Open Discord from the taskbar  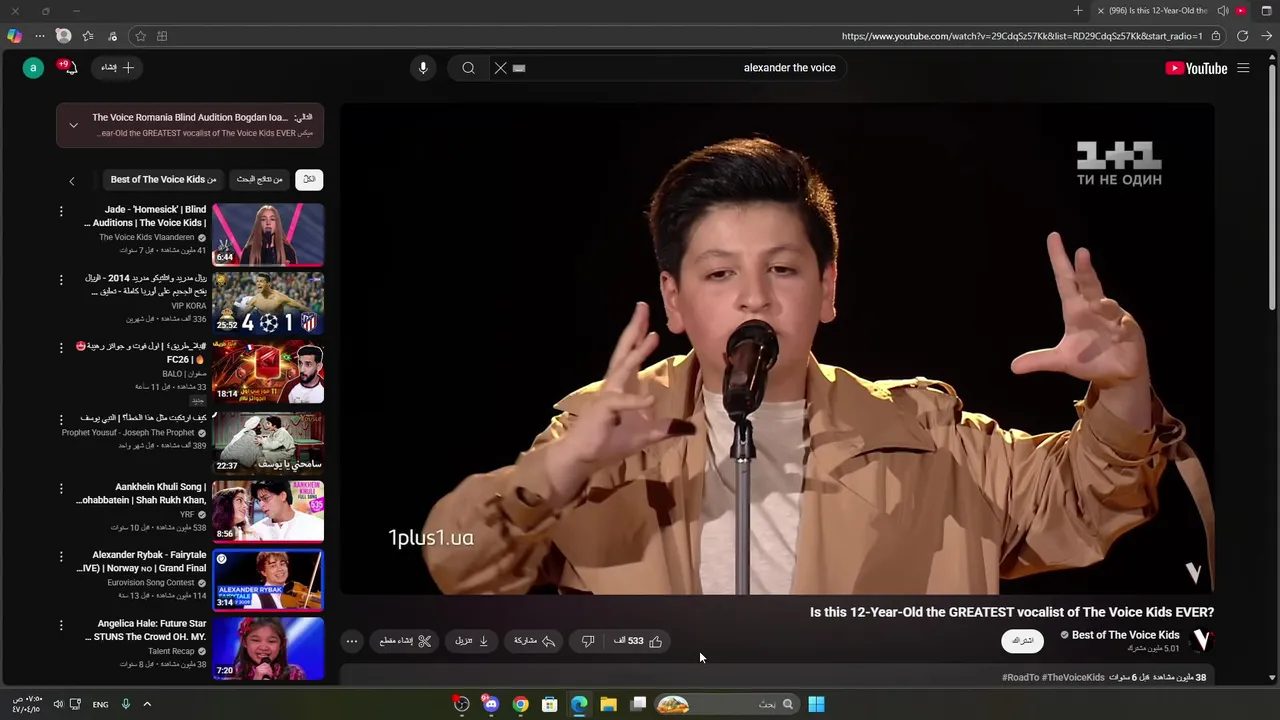490,704
